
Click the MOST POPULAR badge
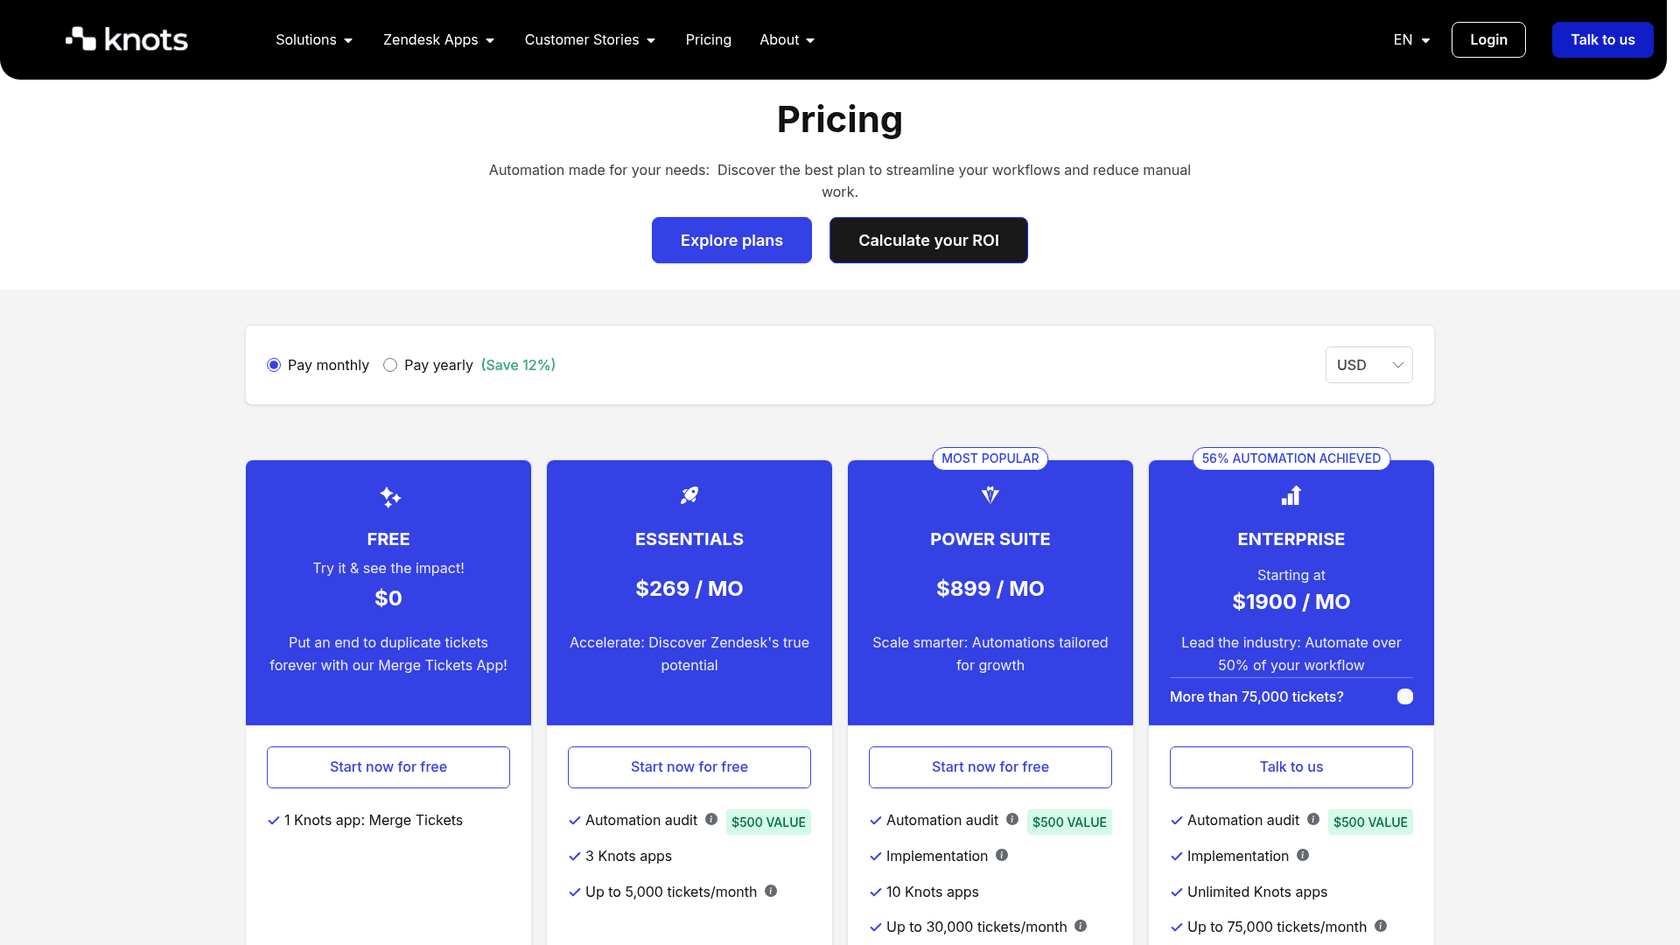990,458
